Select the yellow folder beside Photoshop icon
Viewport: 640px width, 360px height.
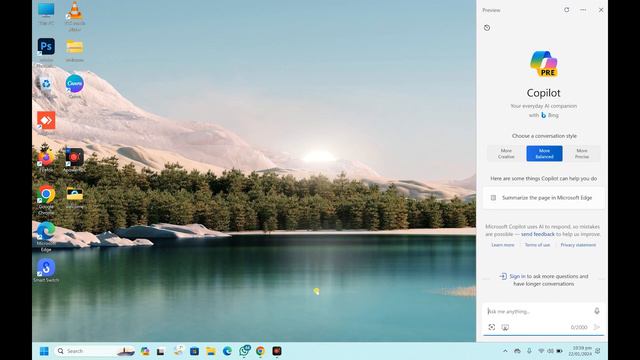(x=75, y=51)
